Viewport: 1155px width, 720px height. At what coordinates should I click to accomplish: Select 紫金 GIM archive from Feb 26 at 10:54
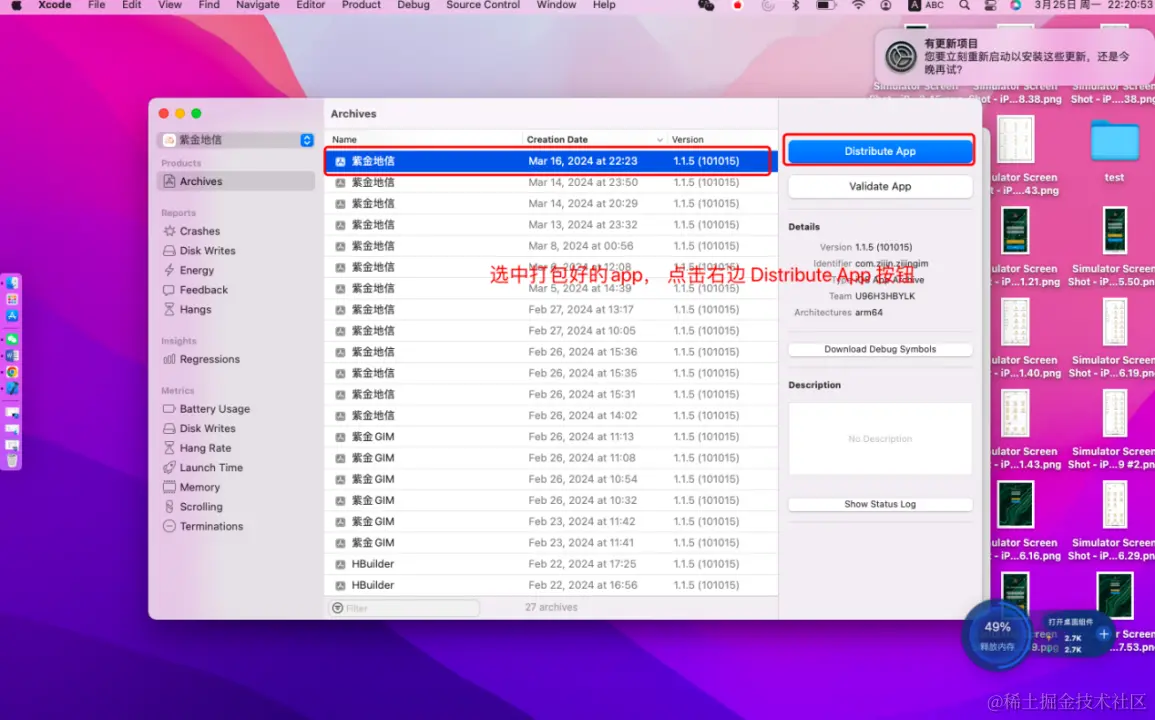(x=551, y=479)
